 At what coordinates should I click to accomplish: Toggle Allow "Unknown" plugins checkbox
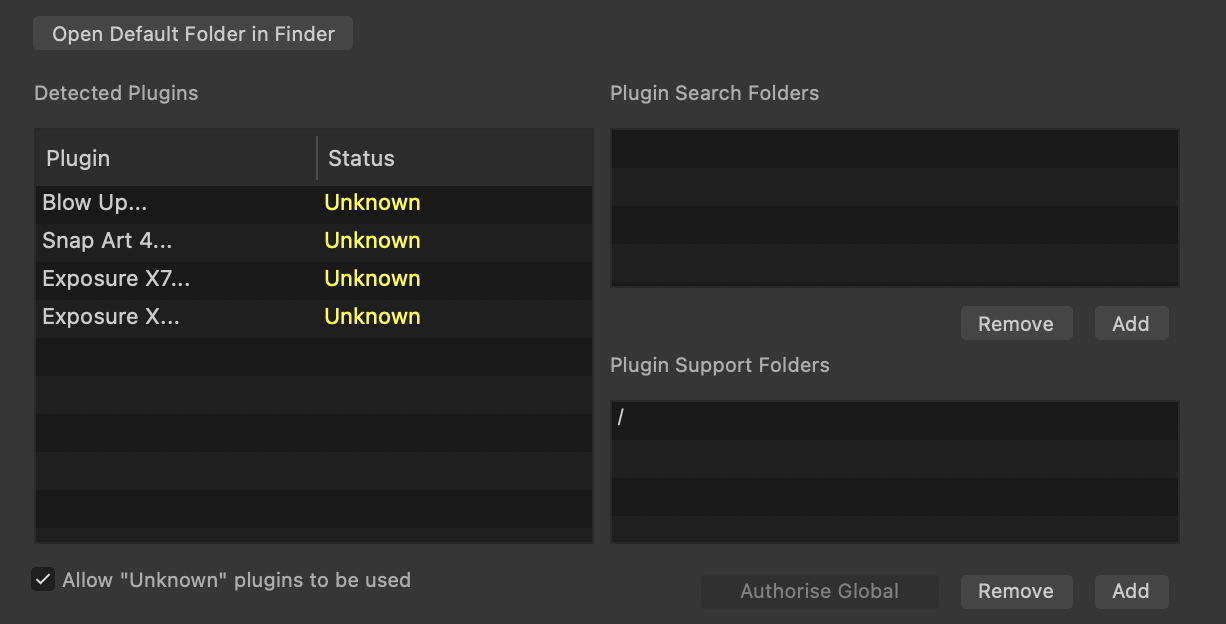(x=43, y=580)
